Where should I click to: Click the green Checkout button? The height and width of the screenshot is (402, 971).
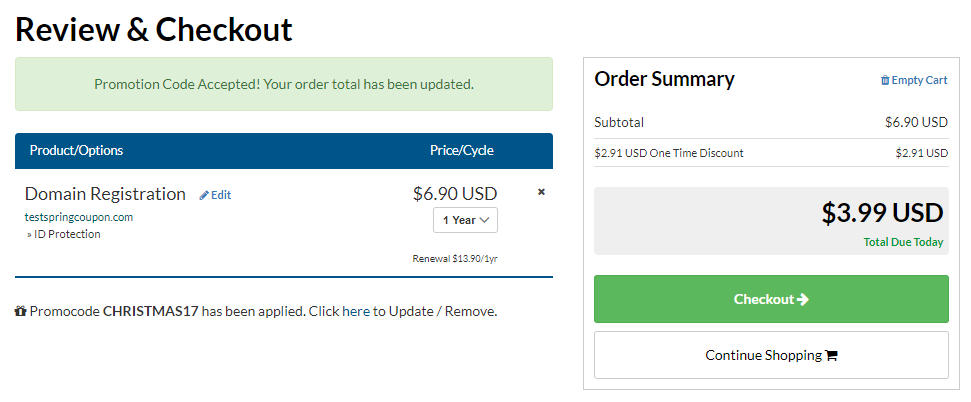click(x=771, y=299)
